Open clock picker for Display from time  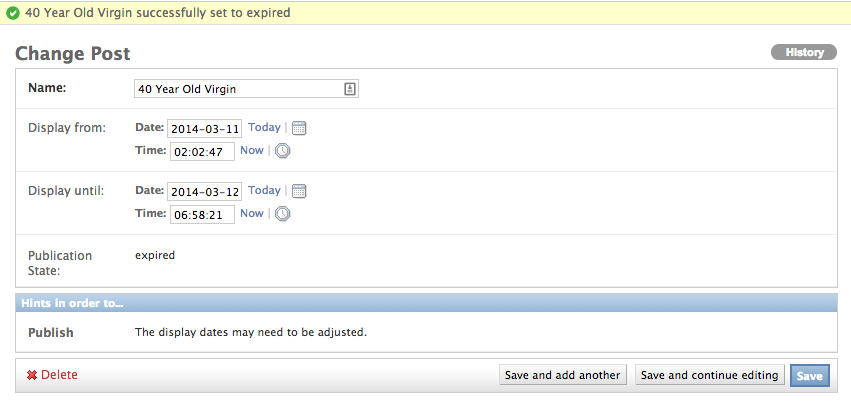point(282,151)
